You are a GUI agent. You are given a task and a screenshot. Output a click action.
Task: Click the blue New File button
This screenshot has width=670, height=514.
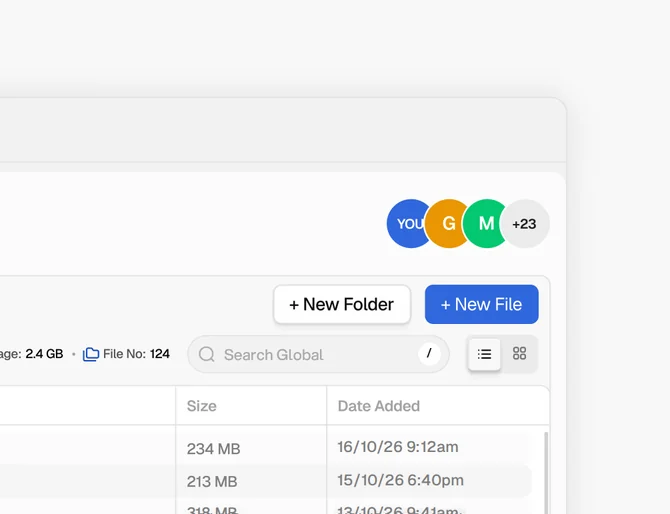pos(482,304)
